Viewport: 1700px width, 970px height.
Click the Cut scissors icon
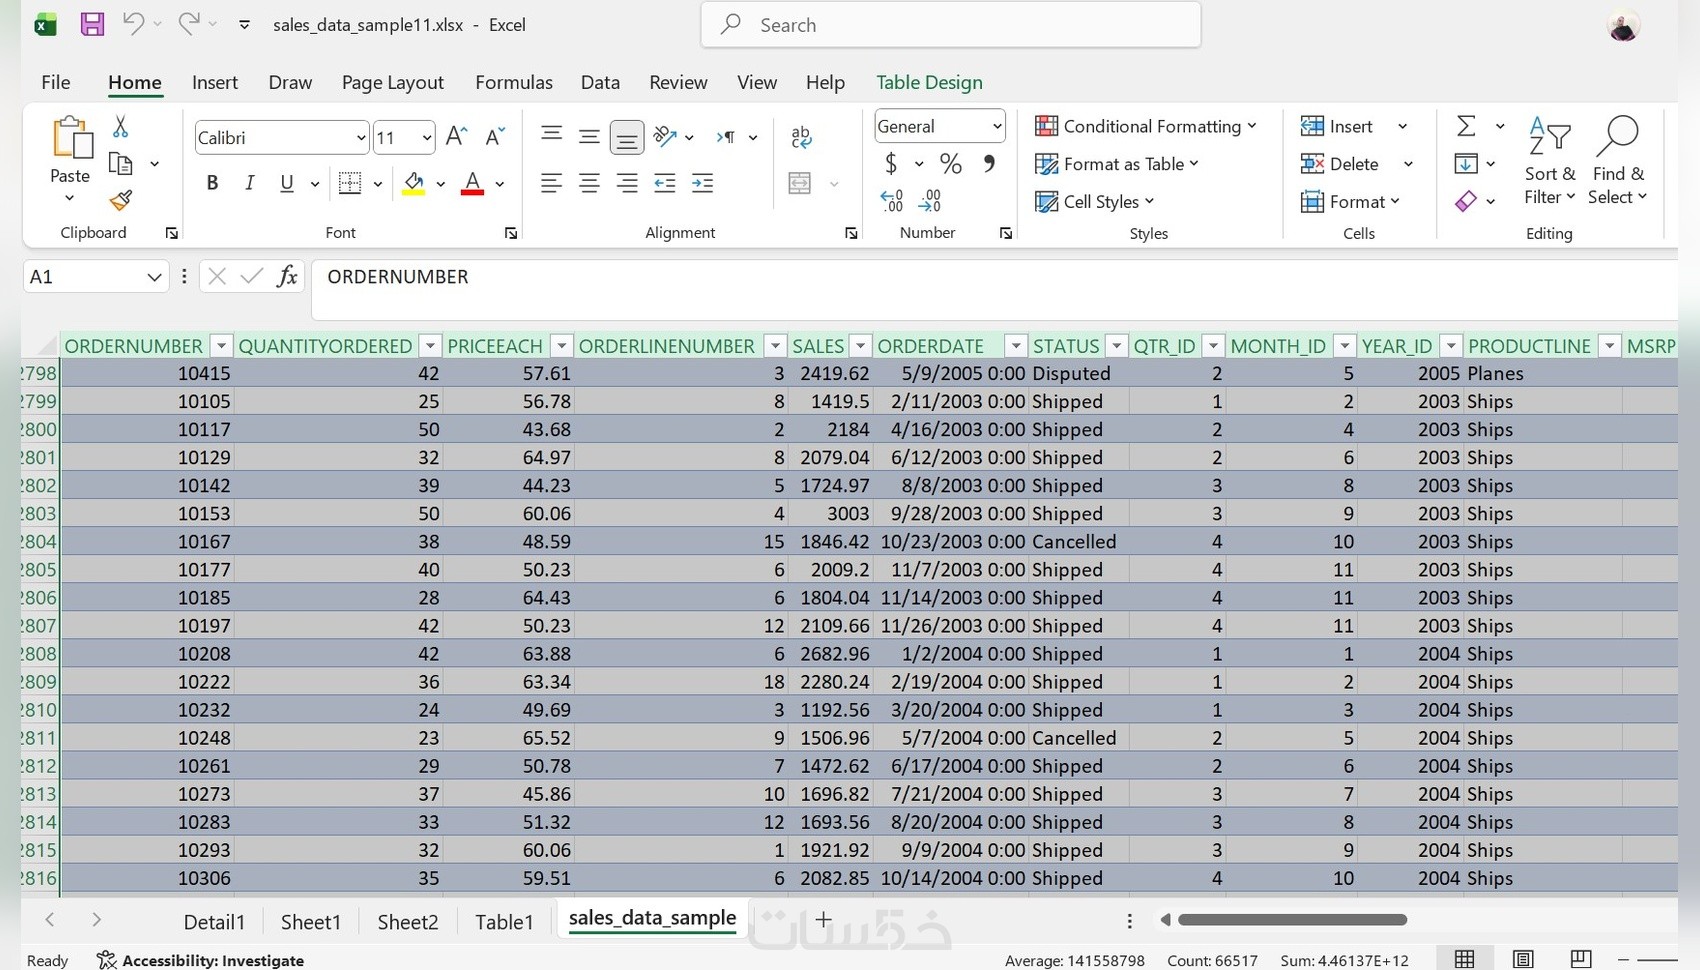coord(120,127)
